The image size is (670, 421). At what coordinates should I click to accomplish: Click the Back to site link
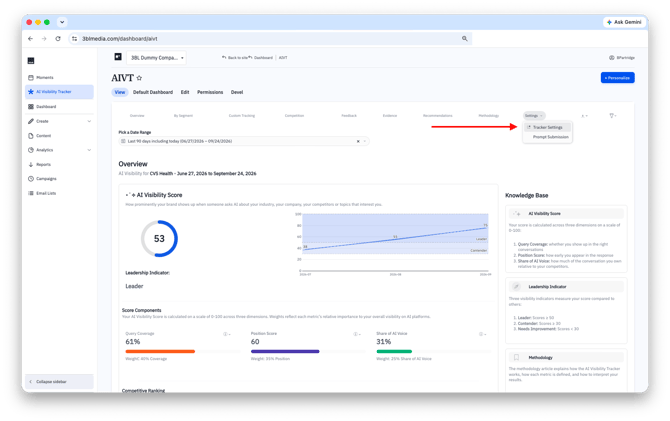click(235, 58)
